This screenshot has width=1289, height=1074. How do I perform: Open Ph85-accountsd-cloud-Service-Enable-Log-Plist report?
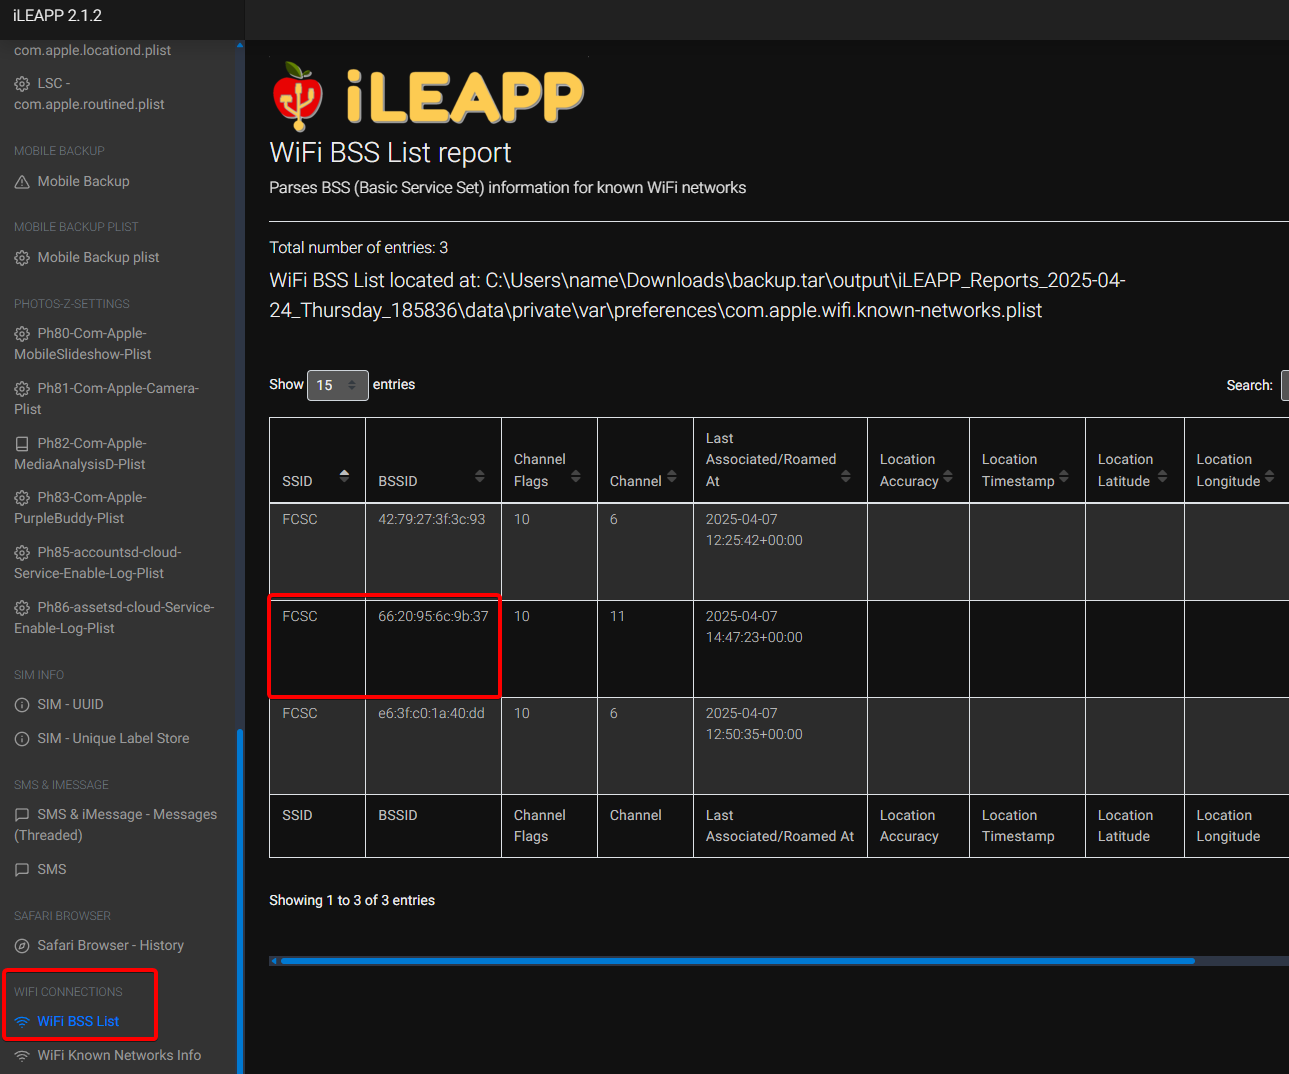point(98,562)
